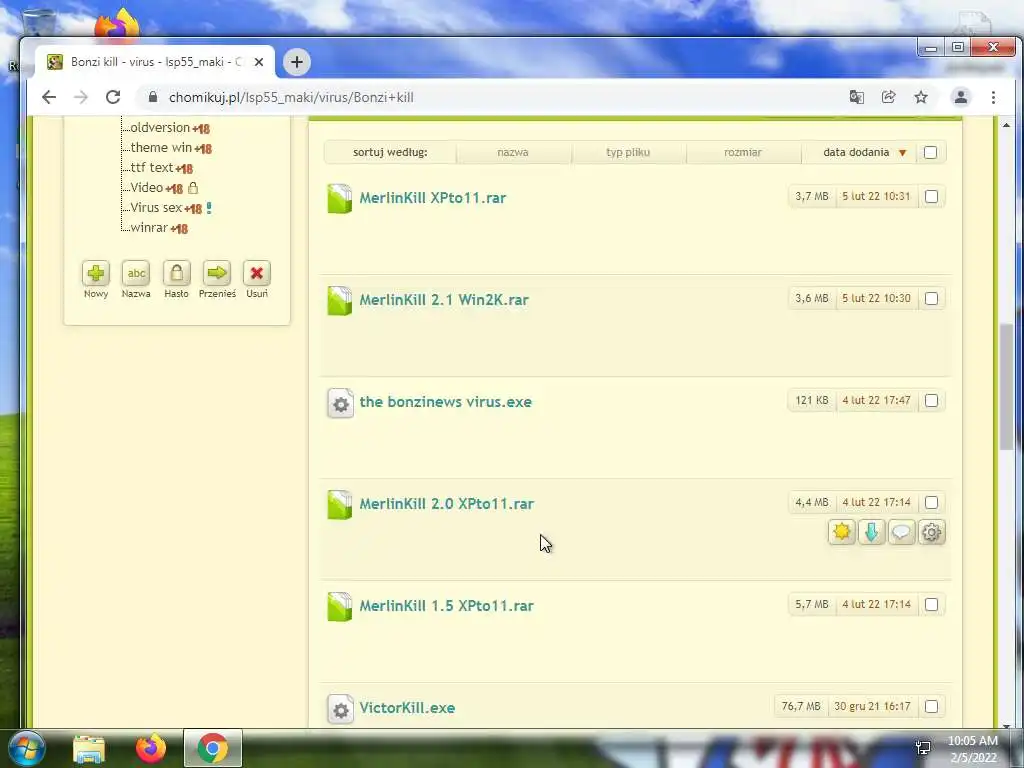Check the box for MerlinKill XPto11.rar
This screenshot has width=1024, height=768.
click(x=932, y=197)
